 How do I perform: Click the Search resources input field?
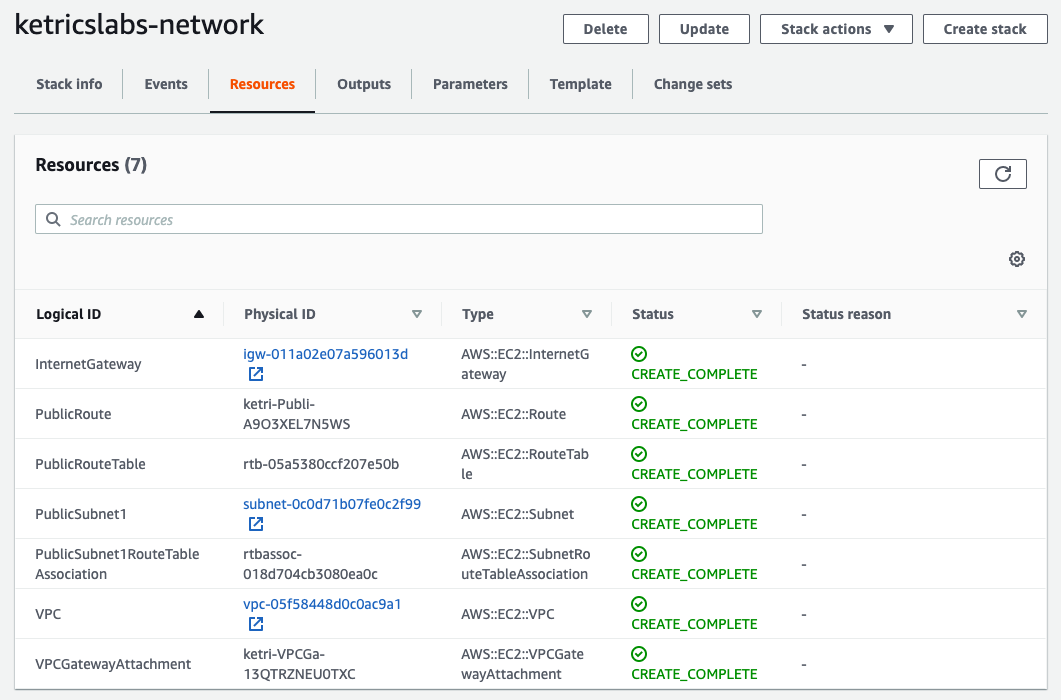click(400, 218)
